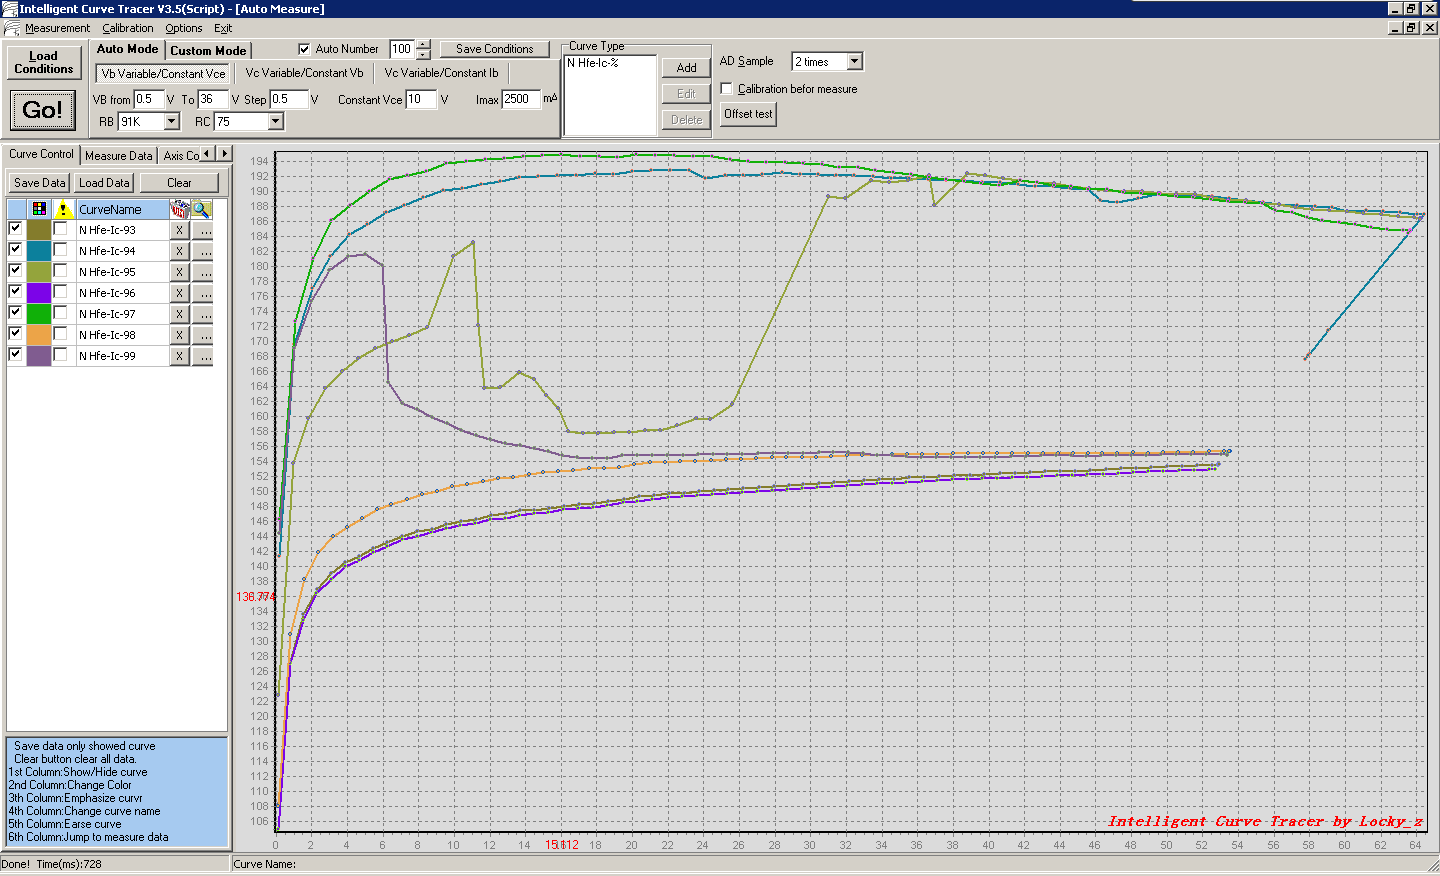Click the erase curve column header icon
Viewport: 1440px width, 876px height.
click(x=179, y=209)
